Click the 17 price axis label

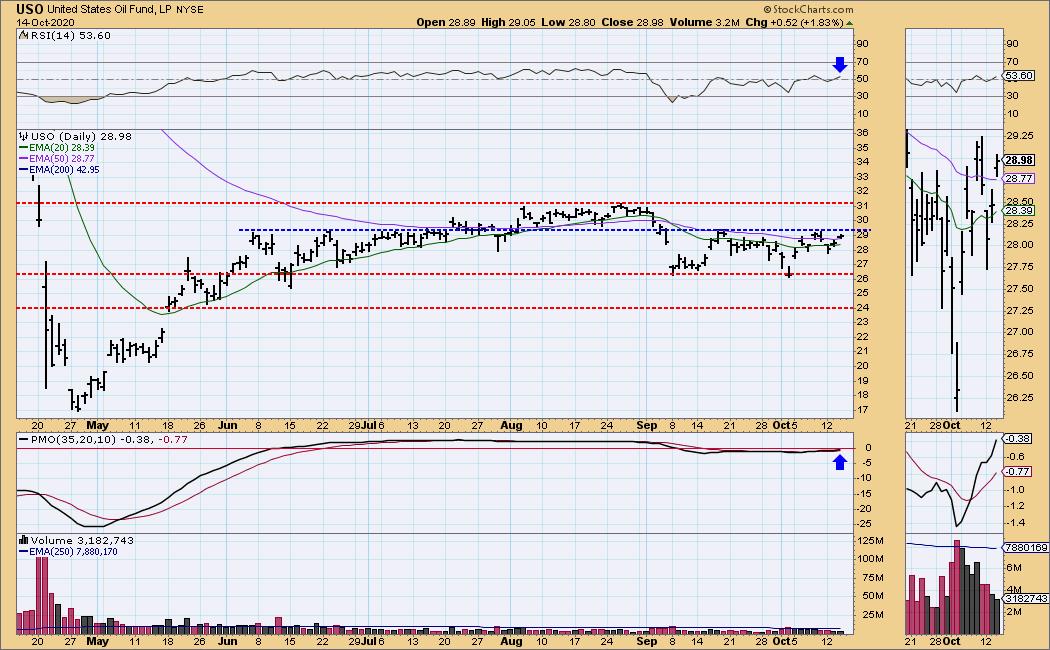pos(862,410)
